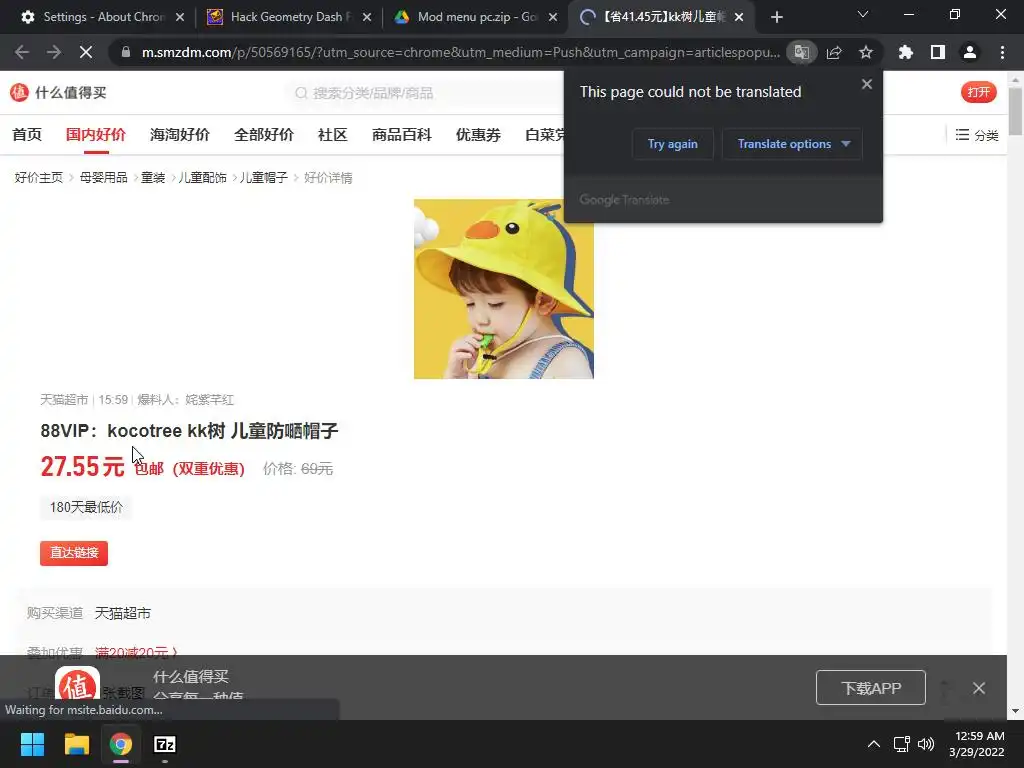The image size is (1024, 768).
Task: Click the Chrome taskbar icon
Action: coord(121,744)
